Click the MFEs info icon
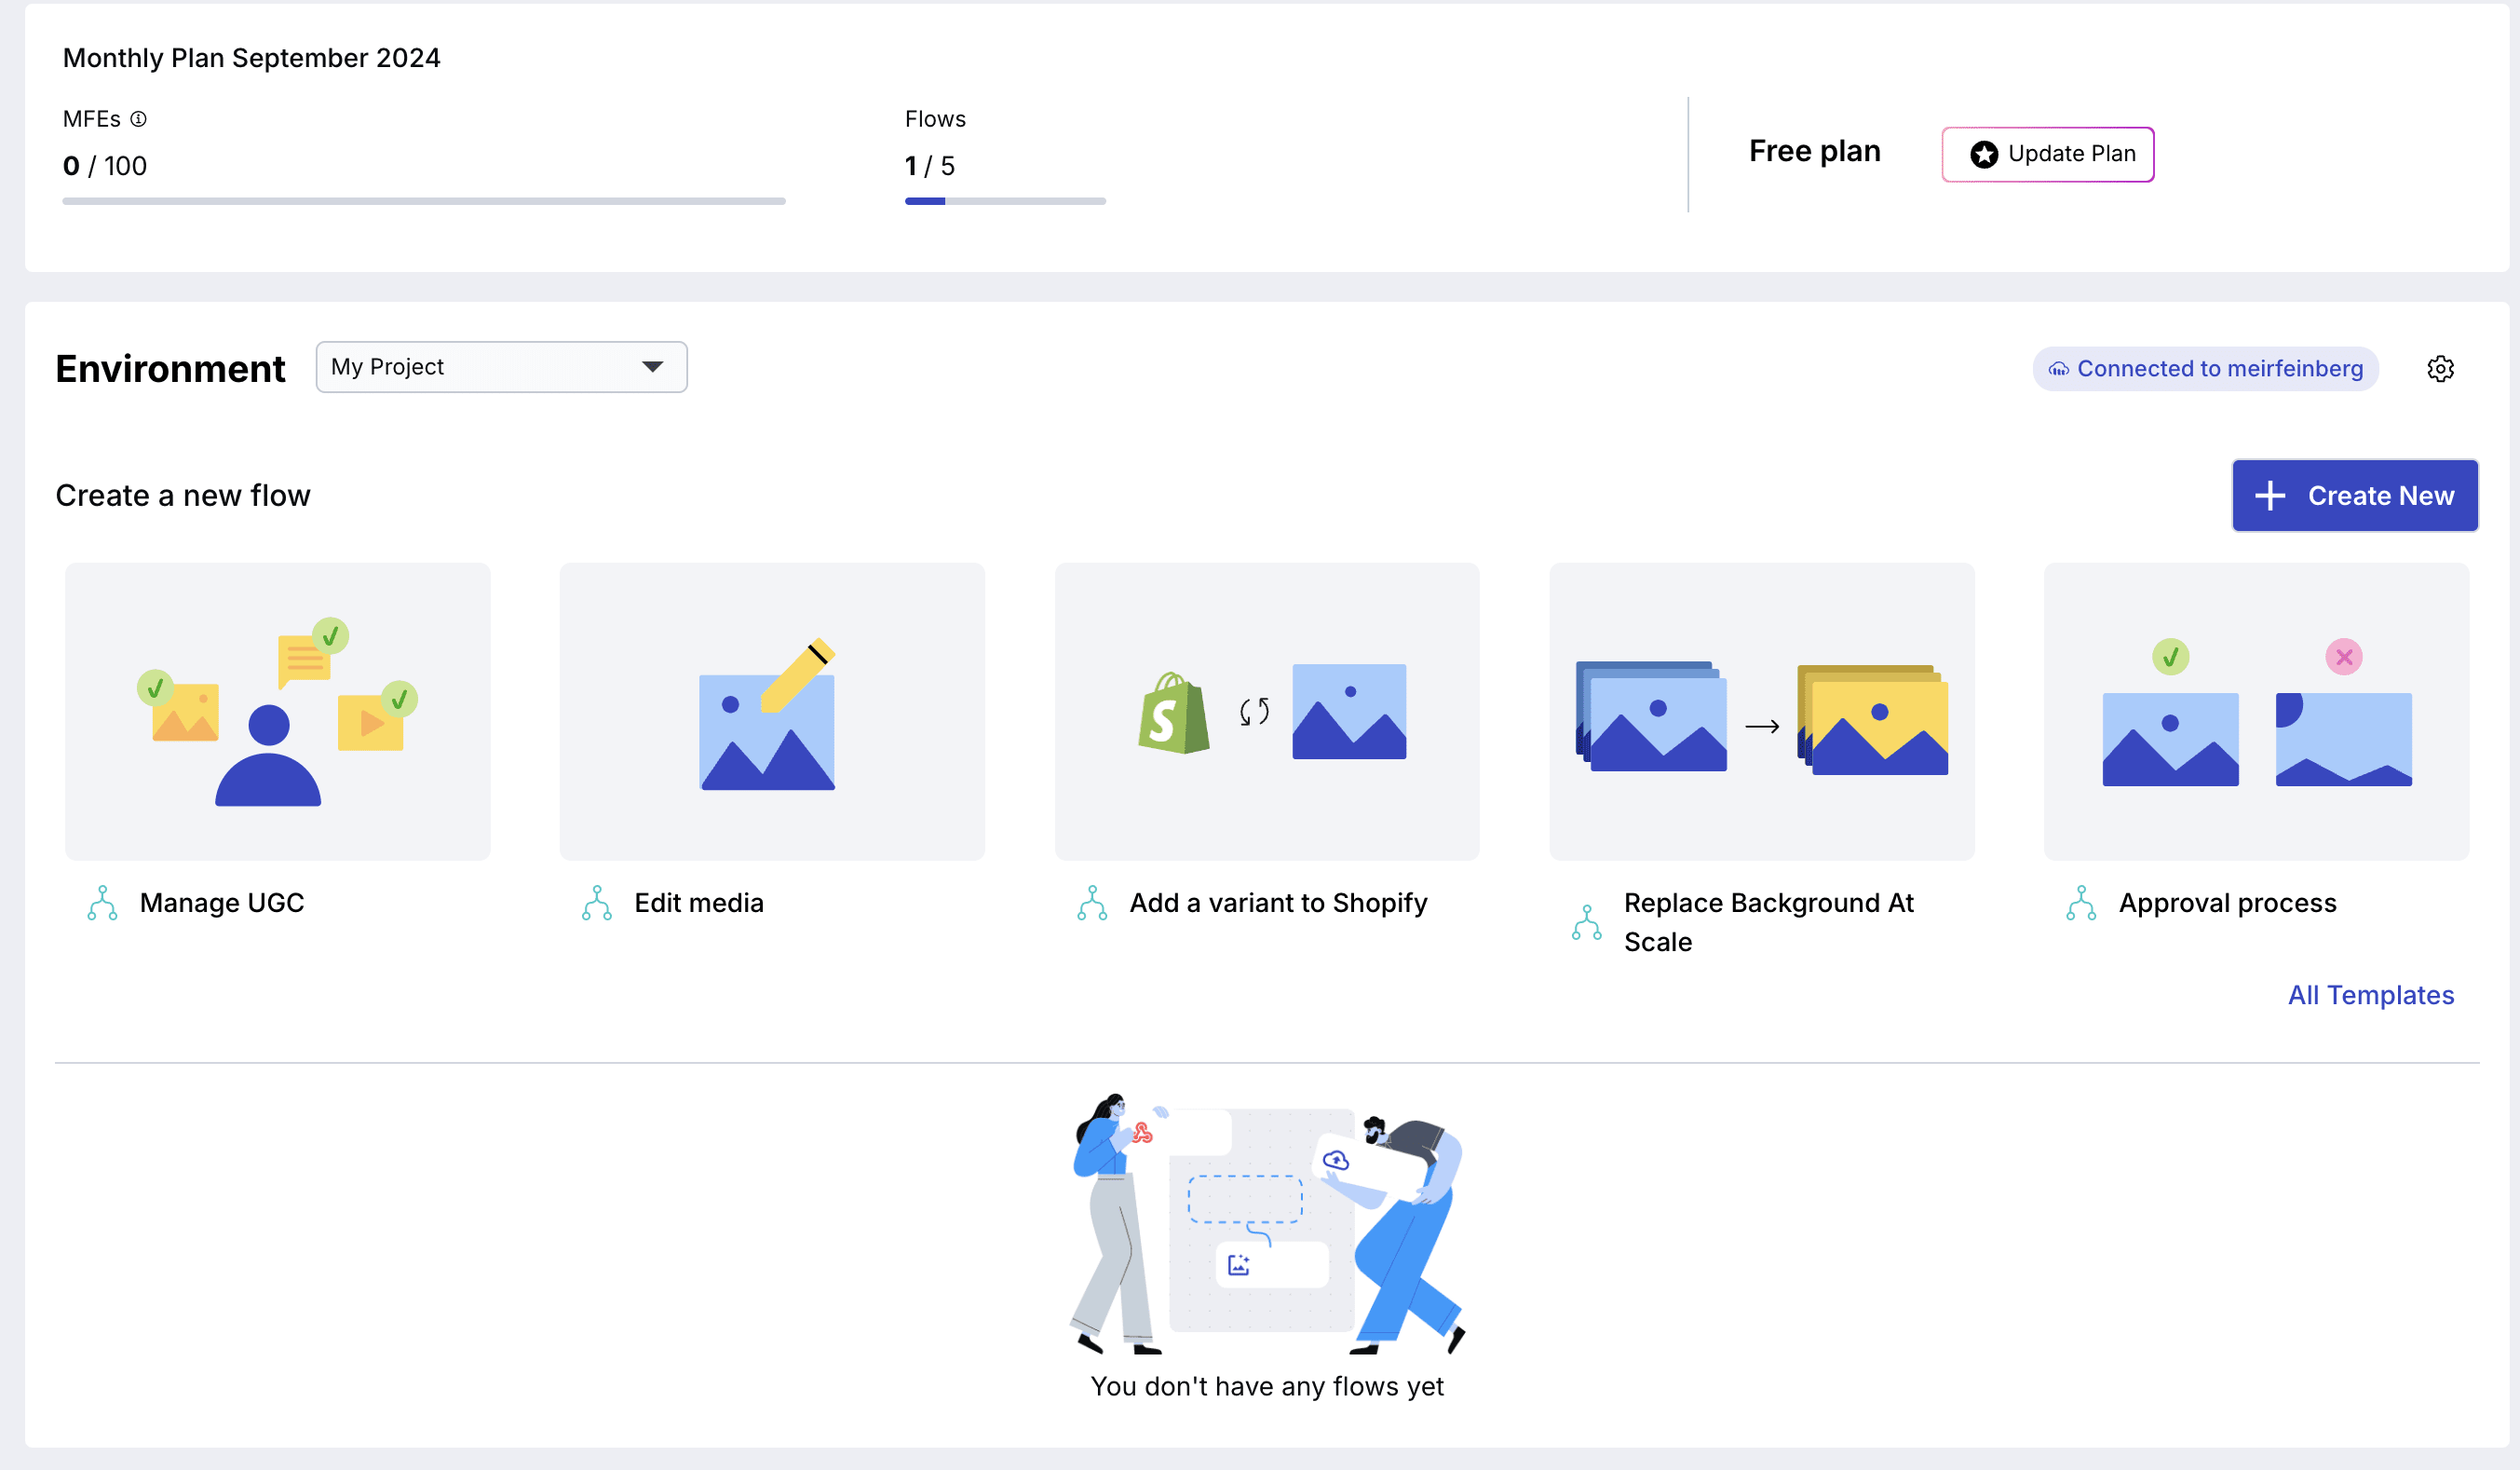The height and width of the screenshot is (1470, 2520). 139,119
